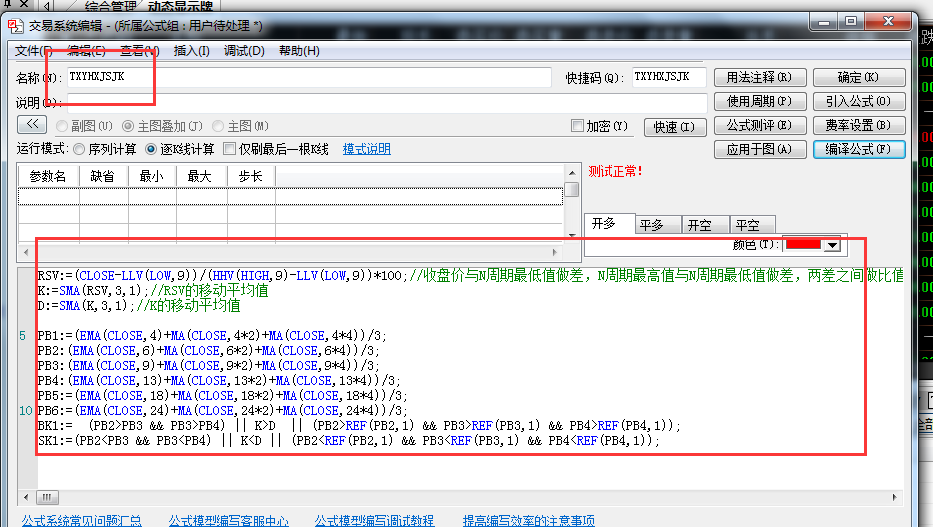Click the SK1 formula code line
The width and height of the screenshot is (933, 527).
(348, 441)
